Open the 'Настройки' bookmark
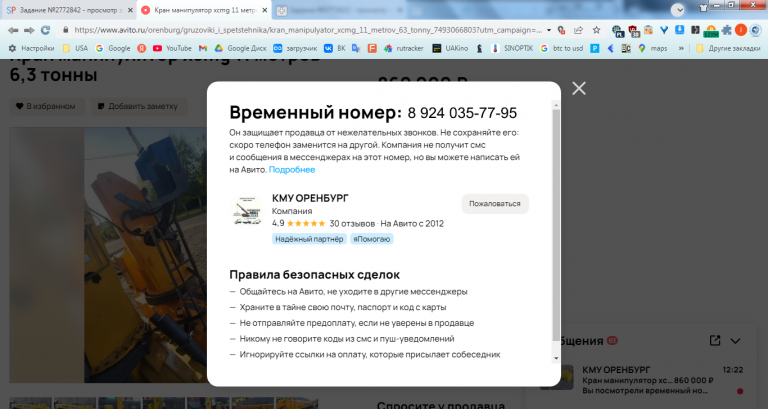The width and height of the screenshot is (768, 409). [x=31, y=48]
